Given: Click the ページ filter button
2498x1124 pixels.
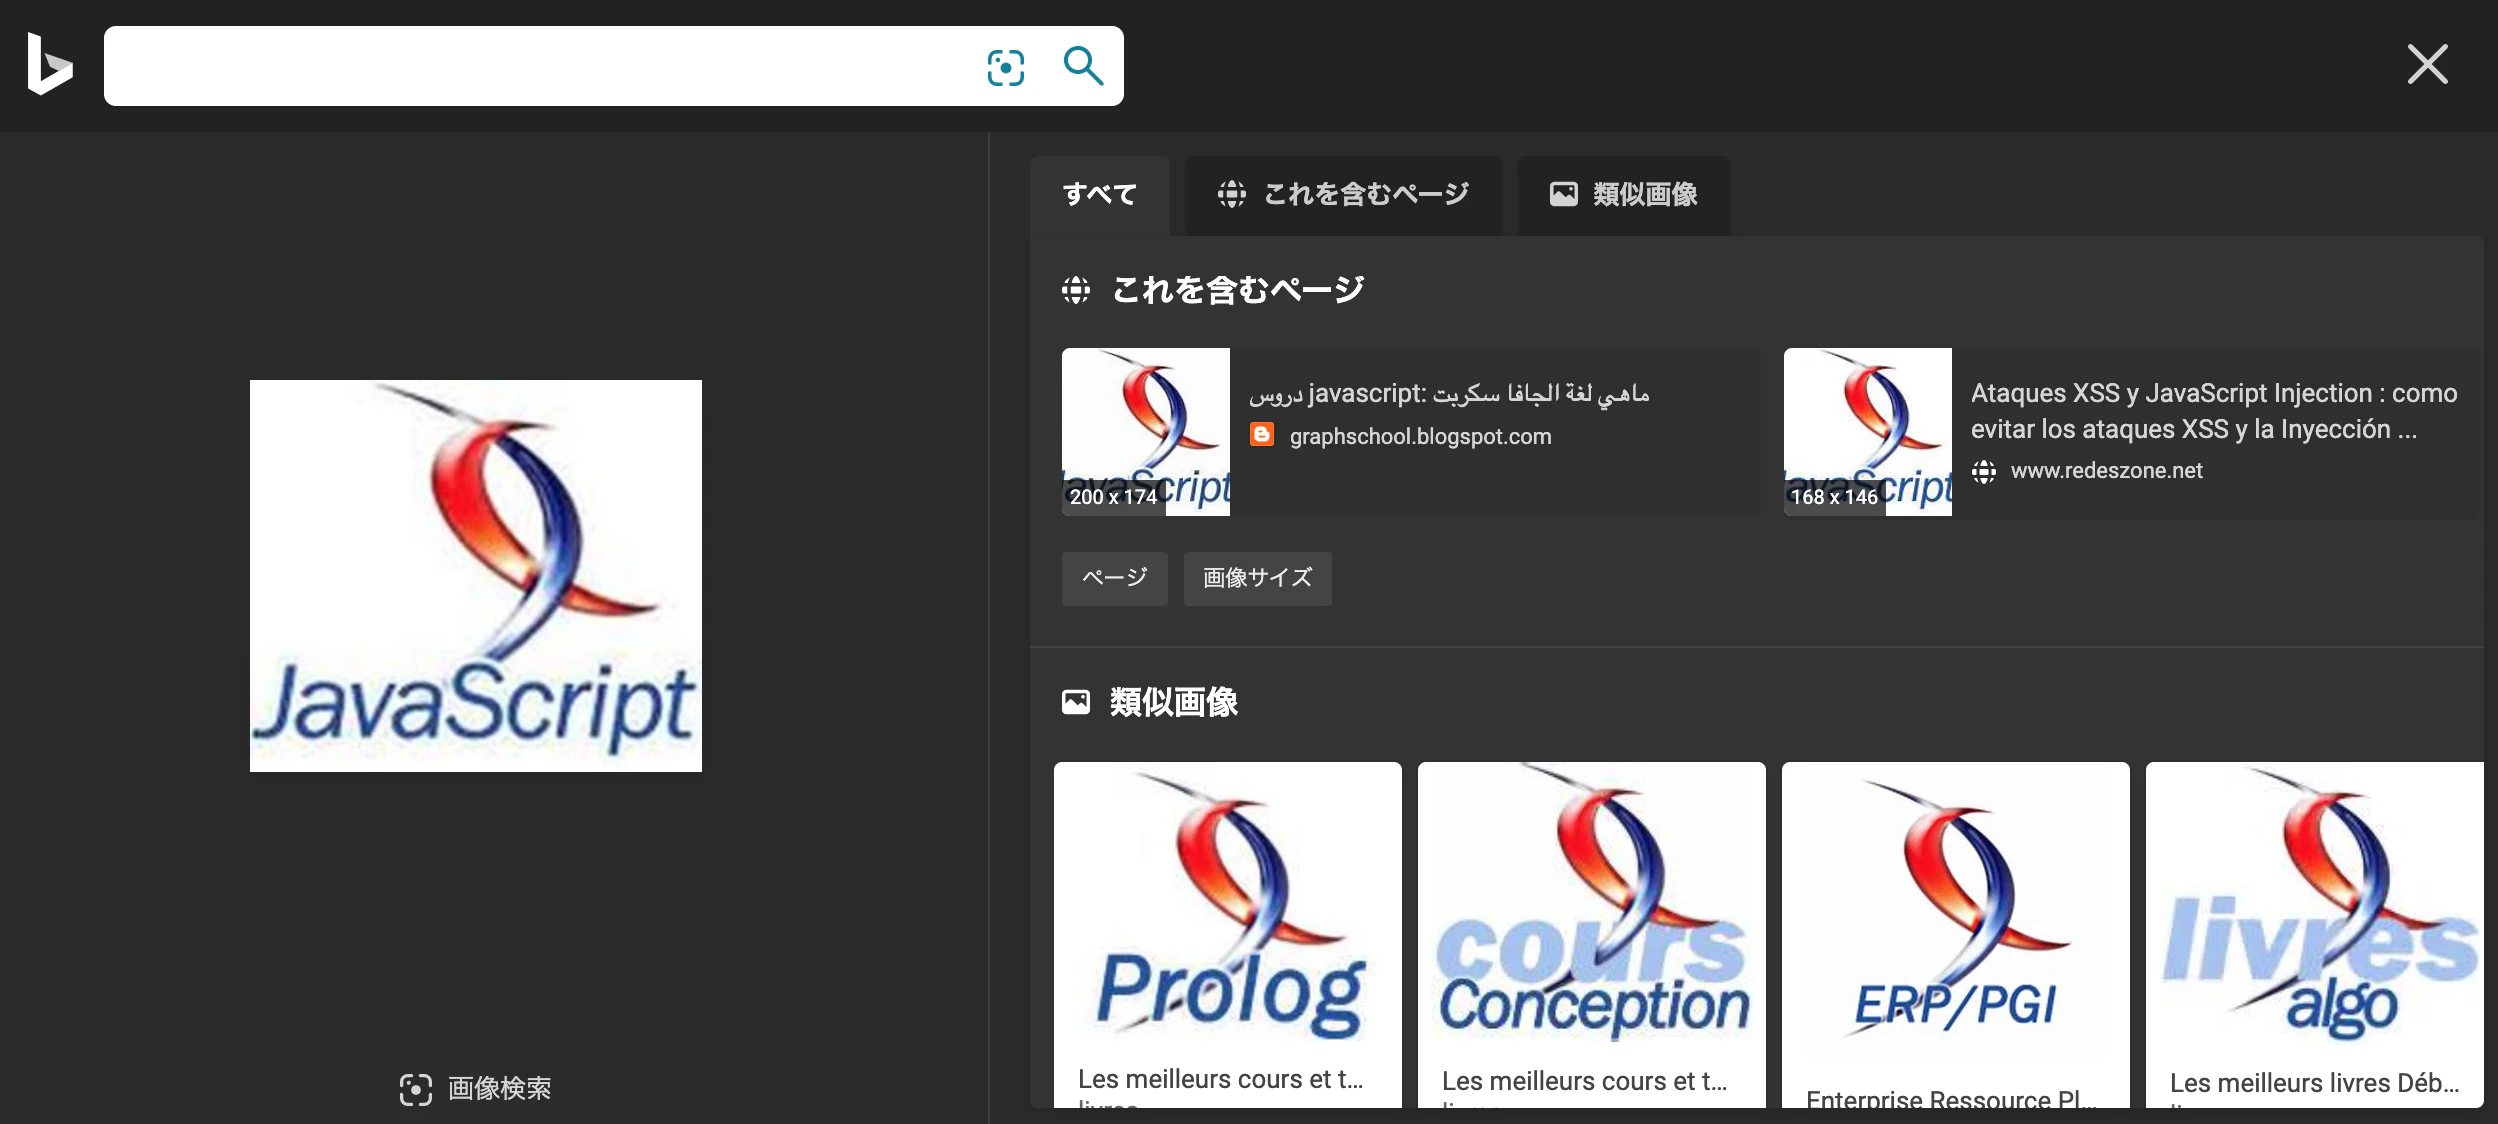Looking at the screenshot, I should coord(1114,578).
